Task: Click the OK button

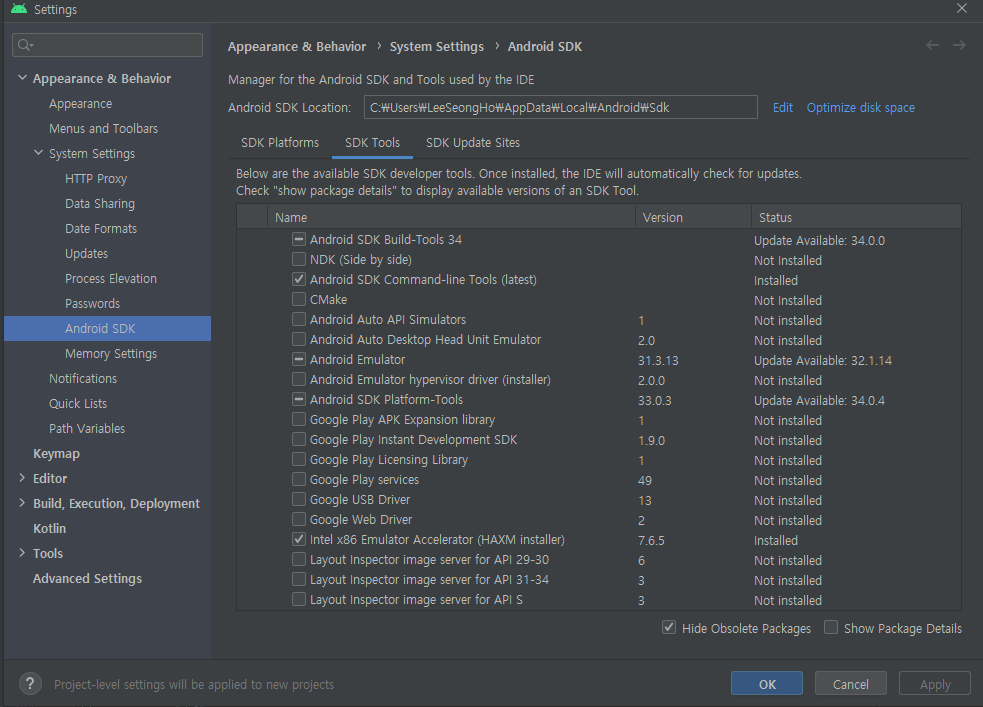Action: (767, 684)
